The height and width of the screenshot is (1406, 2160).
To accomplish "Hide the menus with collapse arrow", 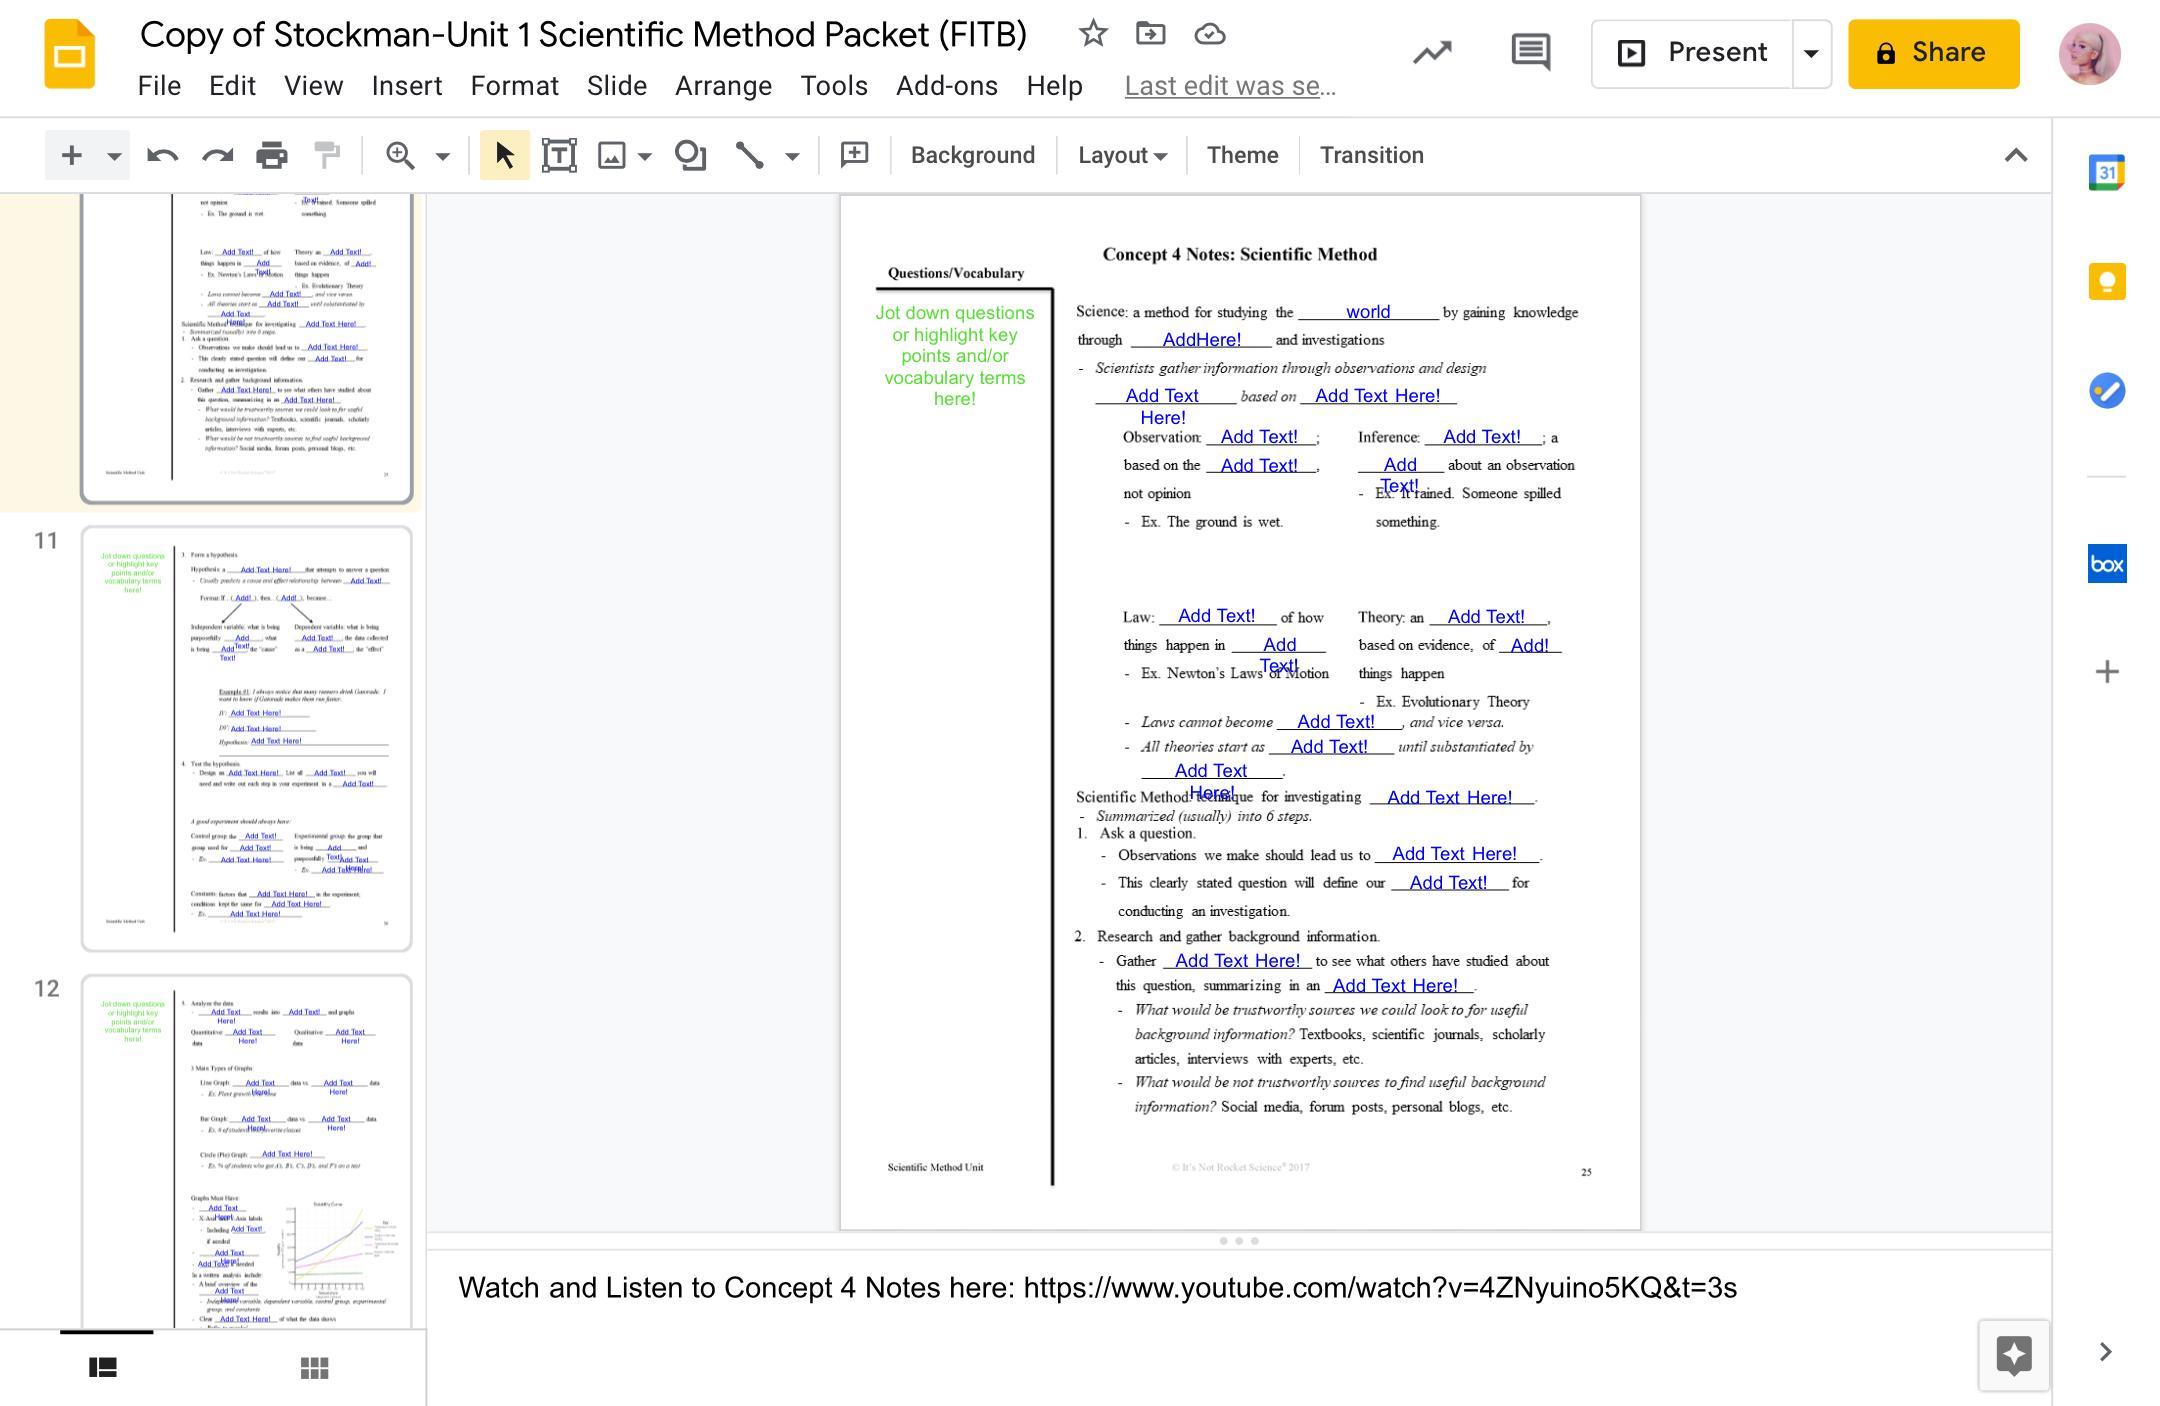I will pos(2015,155).
